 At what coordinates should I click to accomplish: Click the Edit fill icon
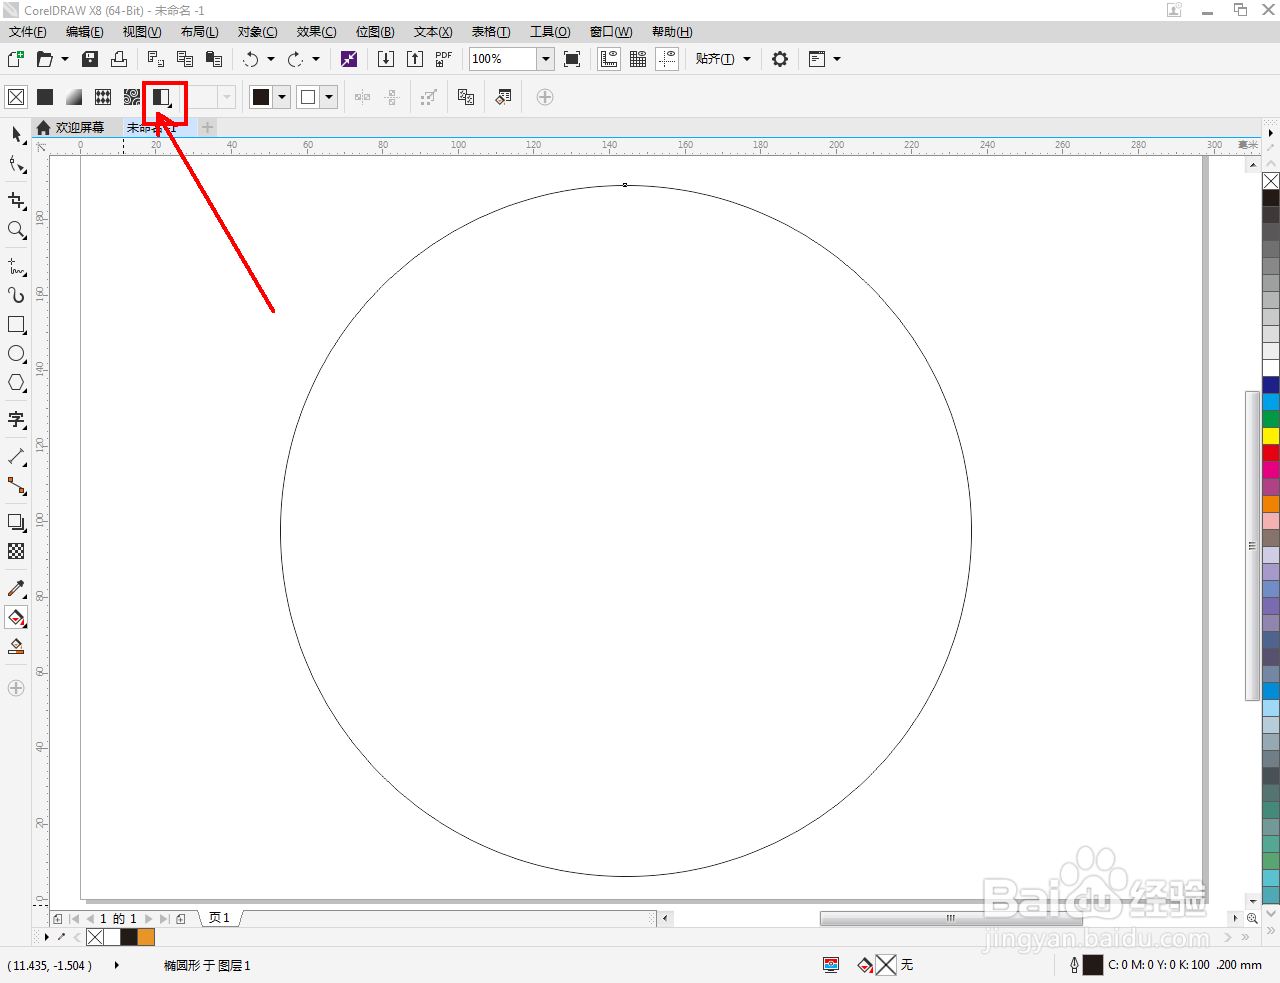(x=503, y=97)
